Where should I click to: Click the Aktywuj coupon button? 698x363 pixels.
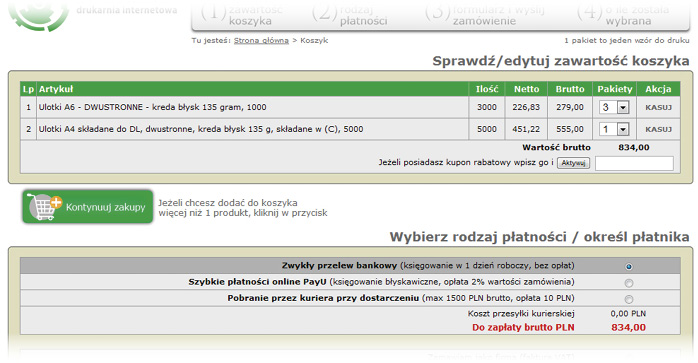tap(573, 163)
